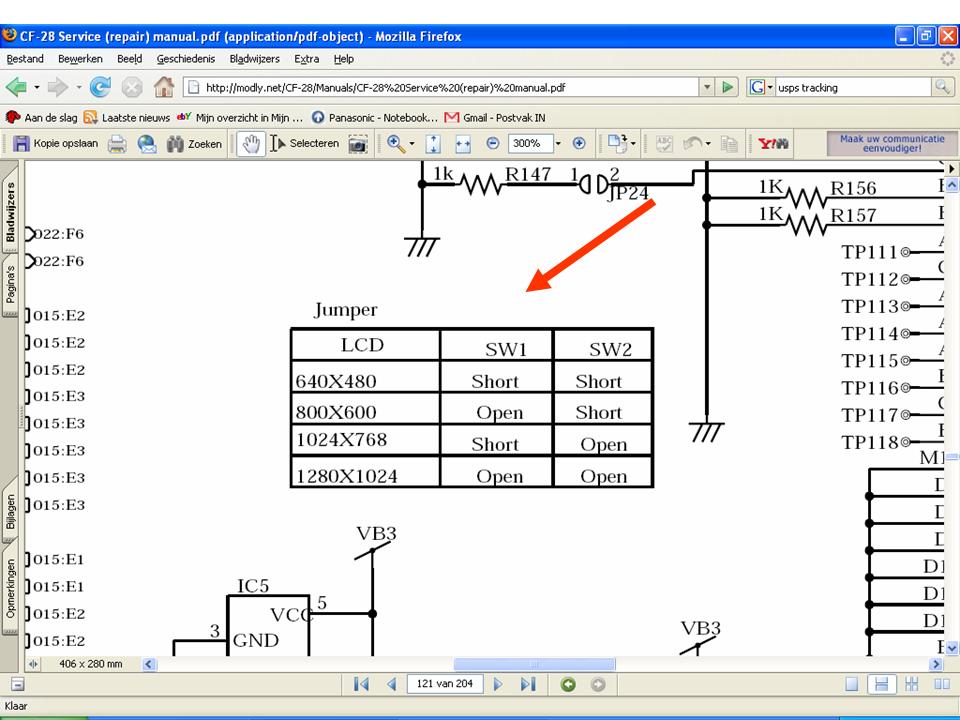Go back with the green arrow
The image size is (960, 720).
click(x=17, y=88)
